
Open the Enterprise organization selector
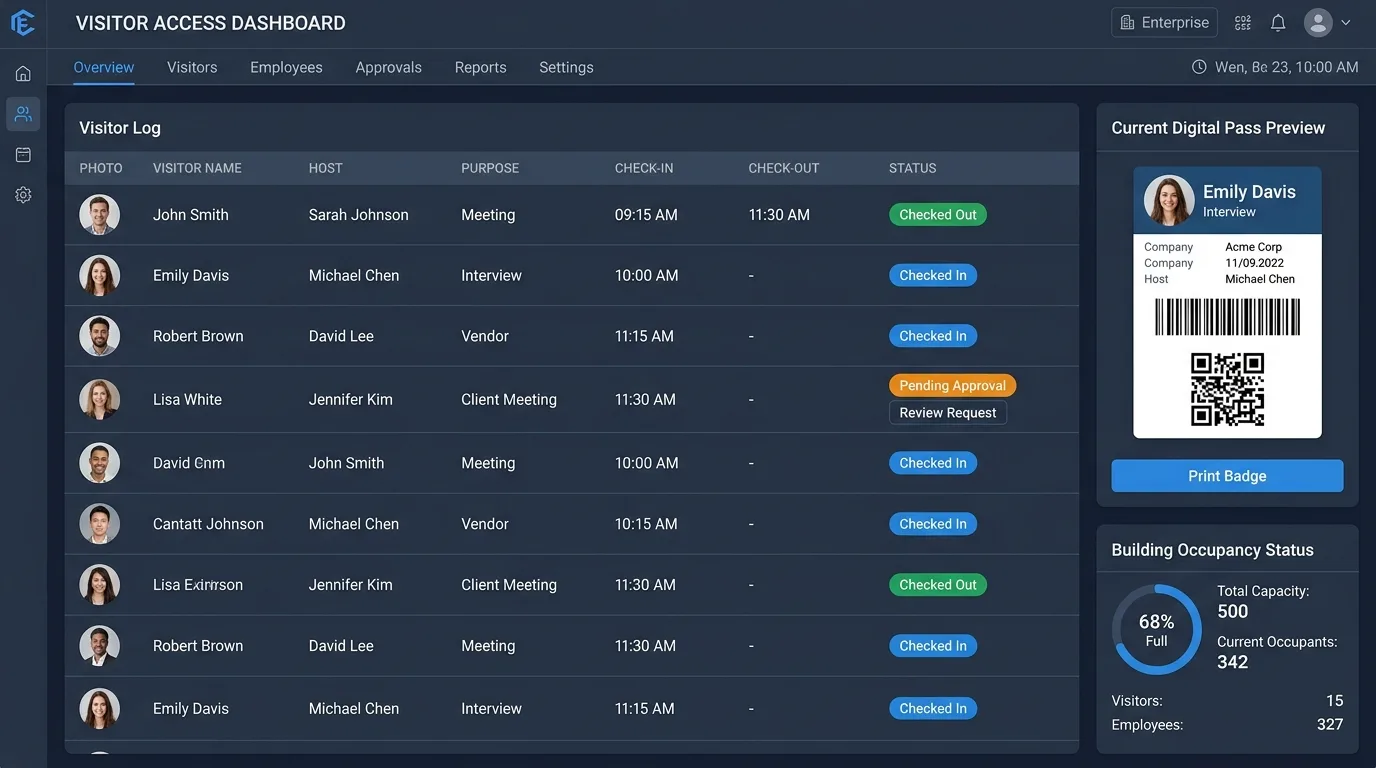(1164, 23)
